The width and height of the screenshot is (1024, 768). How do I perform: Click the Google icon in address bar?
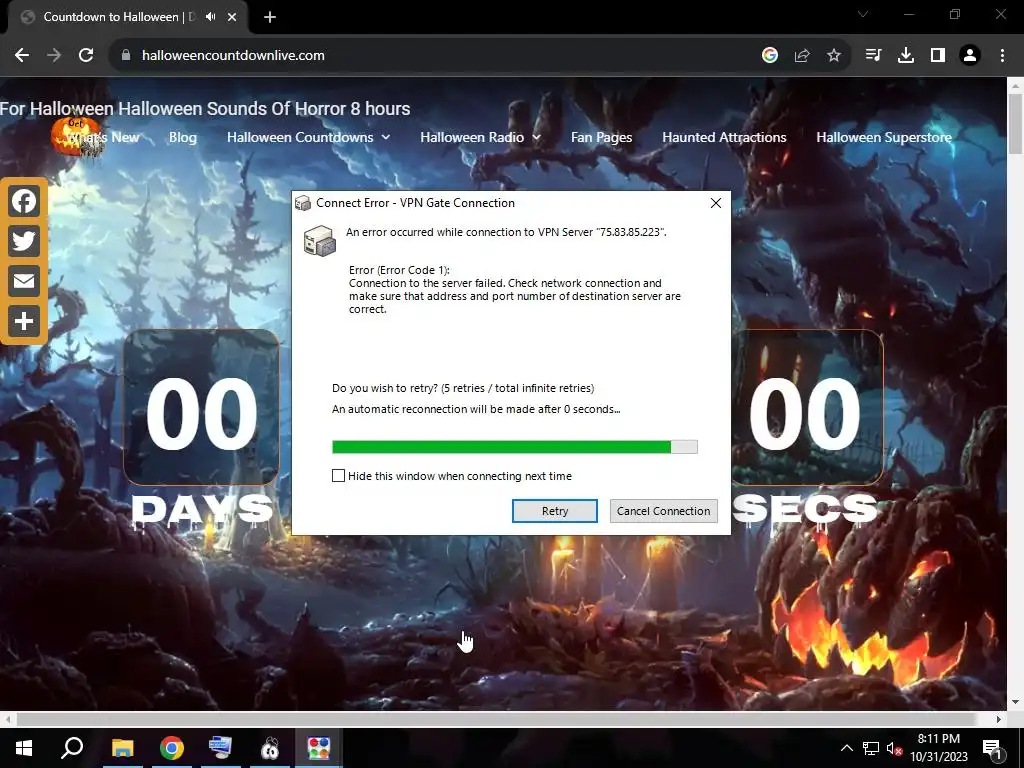[770, 56]
